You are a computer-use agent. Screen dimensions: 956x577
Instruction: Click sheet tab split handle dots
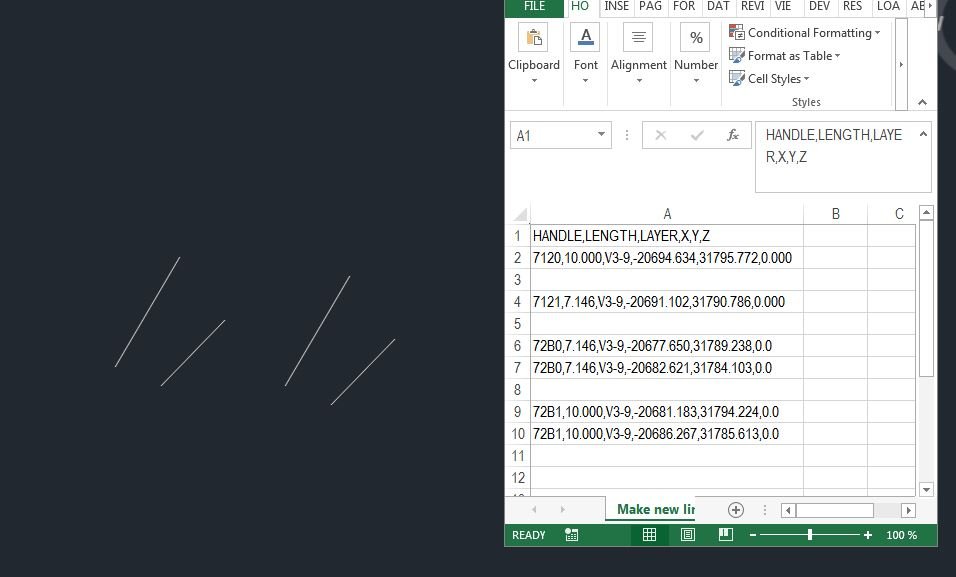pyautogui.click(x=765, y=510)
